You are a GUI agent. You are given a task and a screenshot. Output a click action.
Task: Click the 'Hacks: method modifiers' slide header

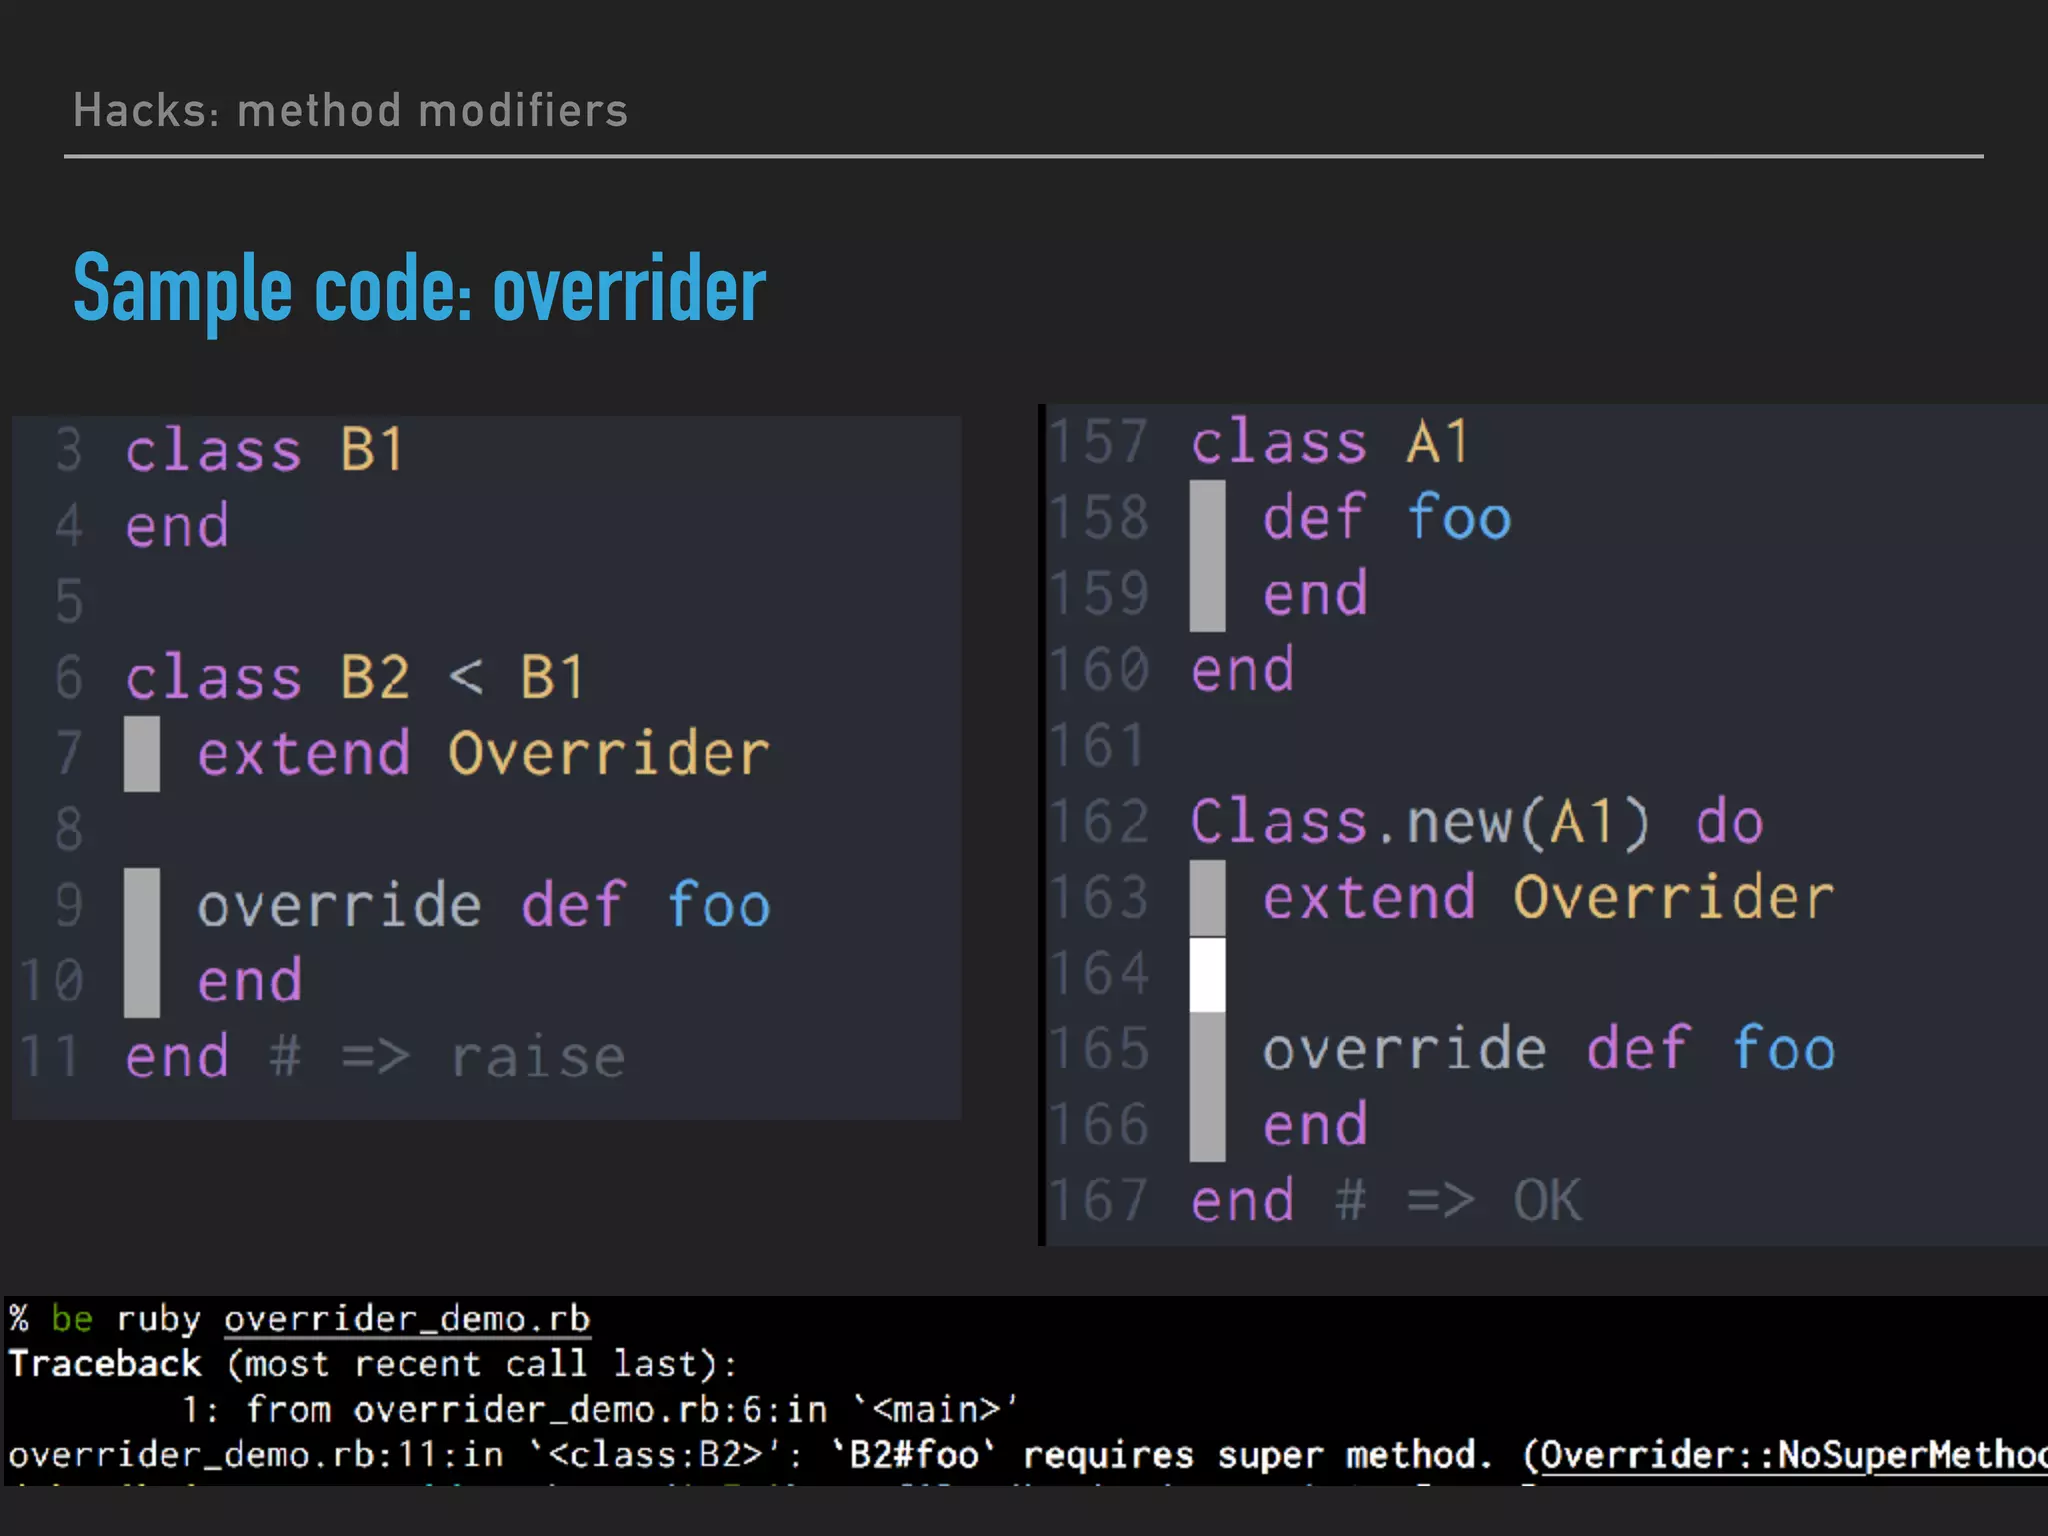pyautogui.click(x=350, y=110)
